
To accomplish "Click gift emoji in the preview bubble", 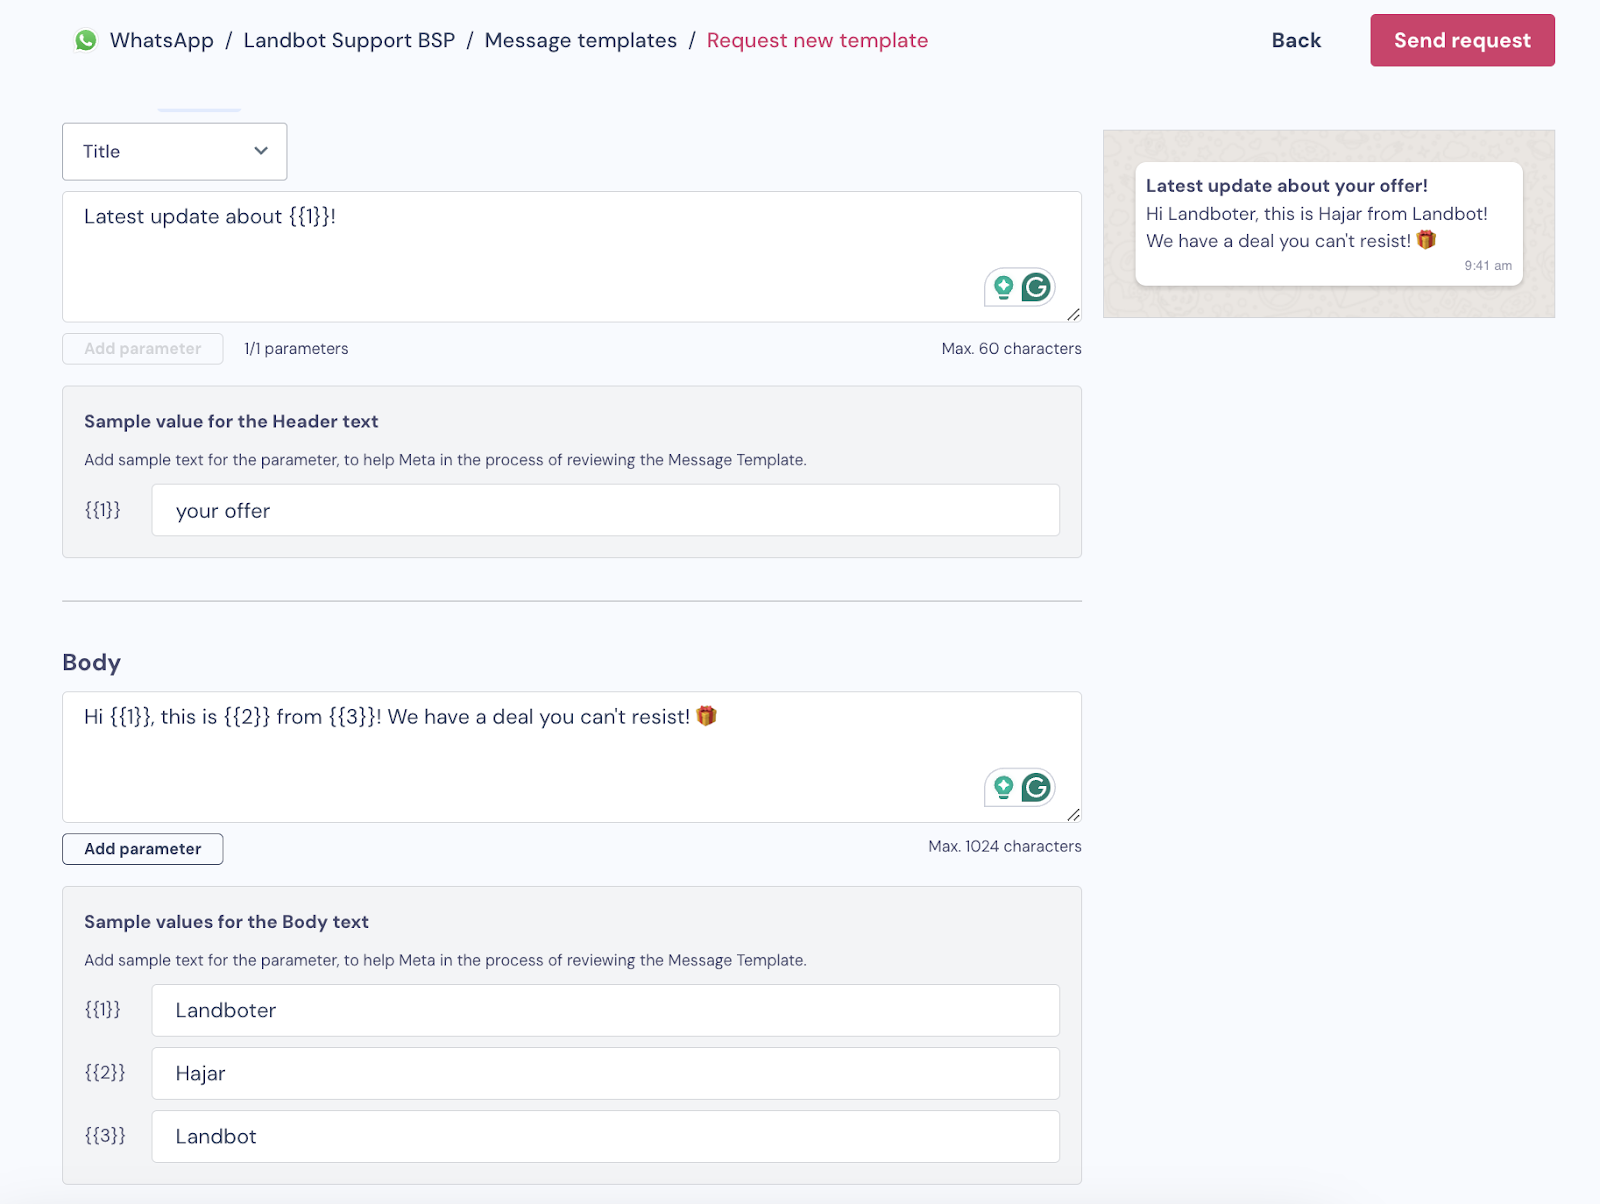I will click(x=1427, y=240).
